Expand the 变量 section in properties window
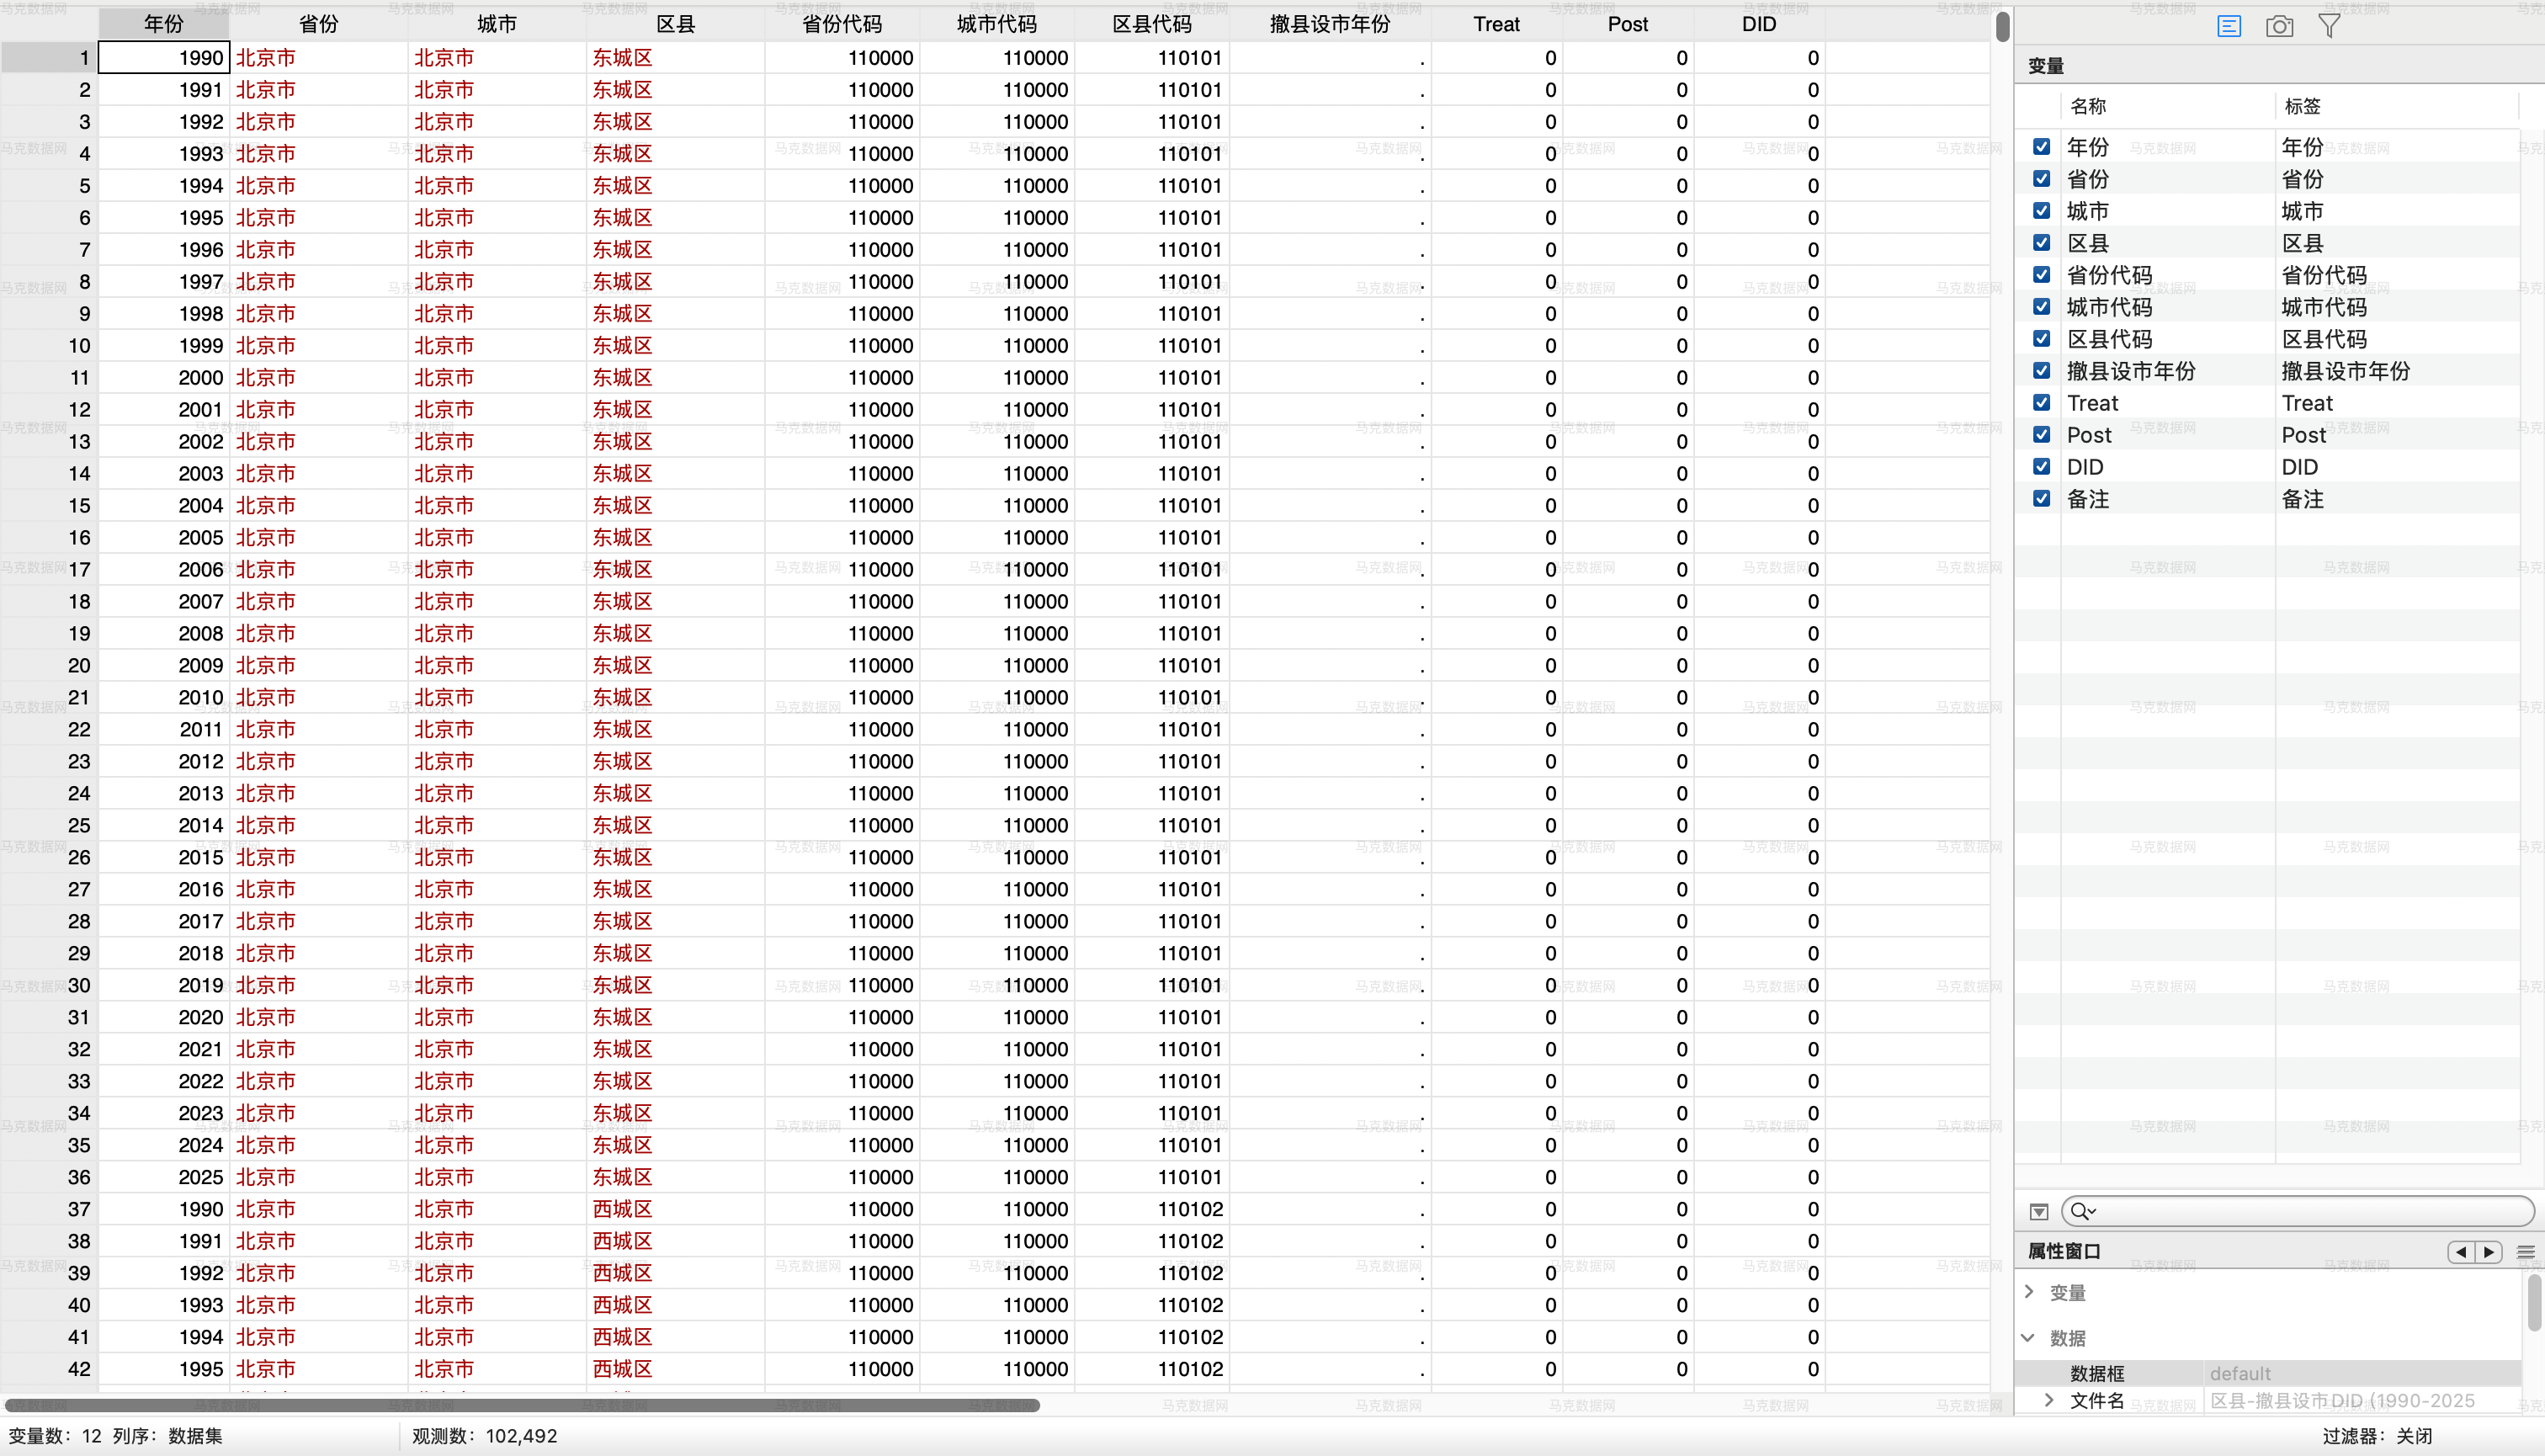The width and height of the screenshot is (2545, 1456). click(x=2029, y=1292)
